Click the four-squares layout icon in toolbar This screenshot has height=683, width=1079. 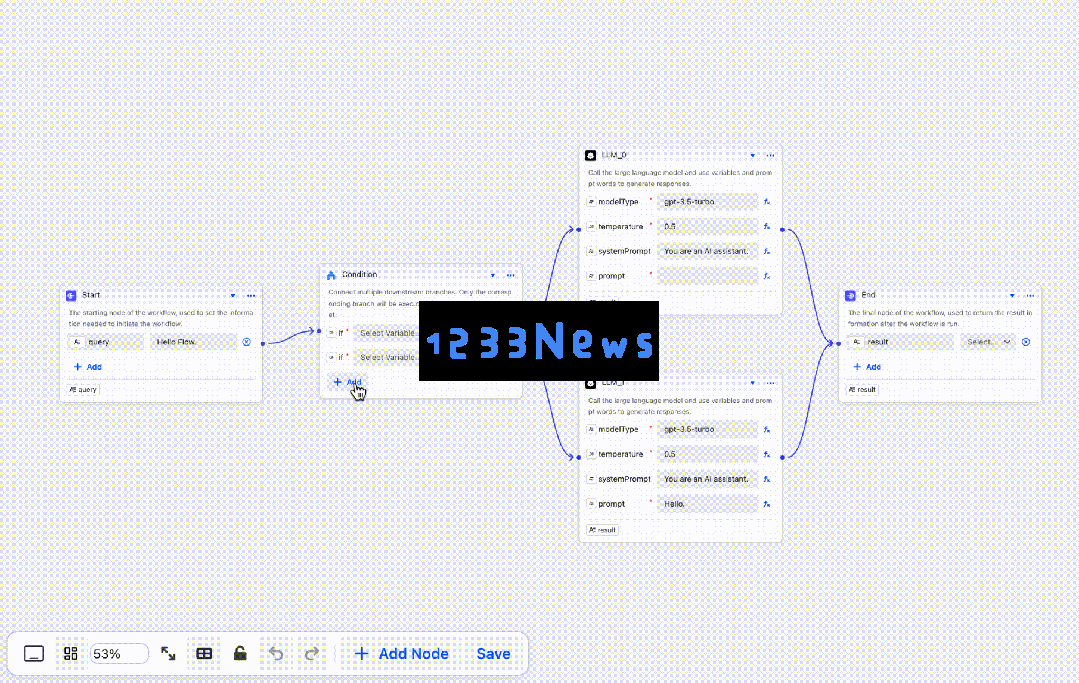pos(70,653)
